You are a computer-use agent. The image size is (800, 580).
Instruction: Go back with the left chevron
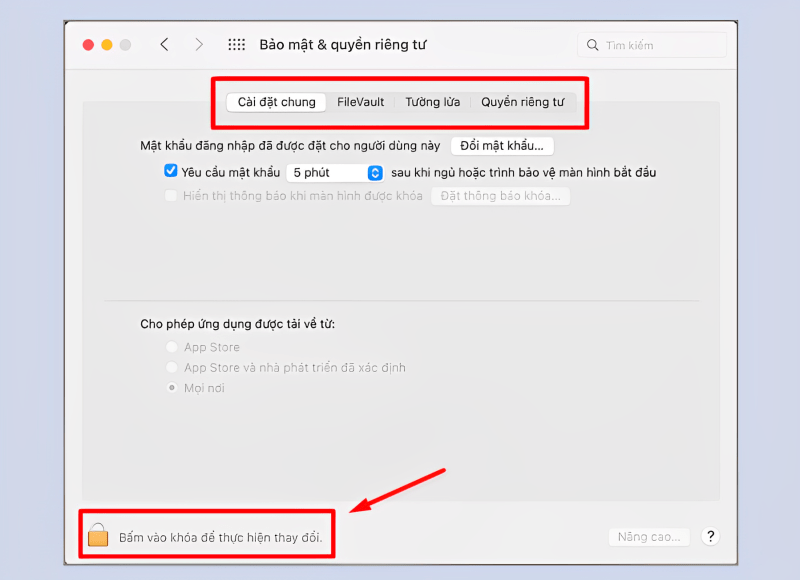coord(164,45)
